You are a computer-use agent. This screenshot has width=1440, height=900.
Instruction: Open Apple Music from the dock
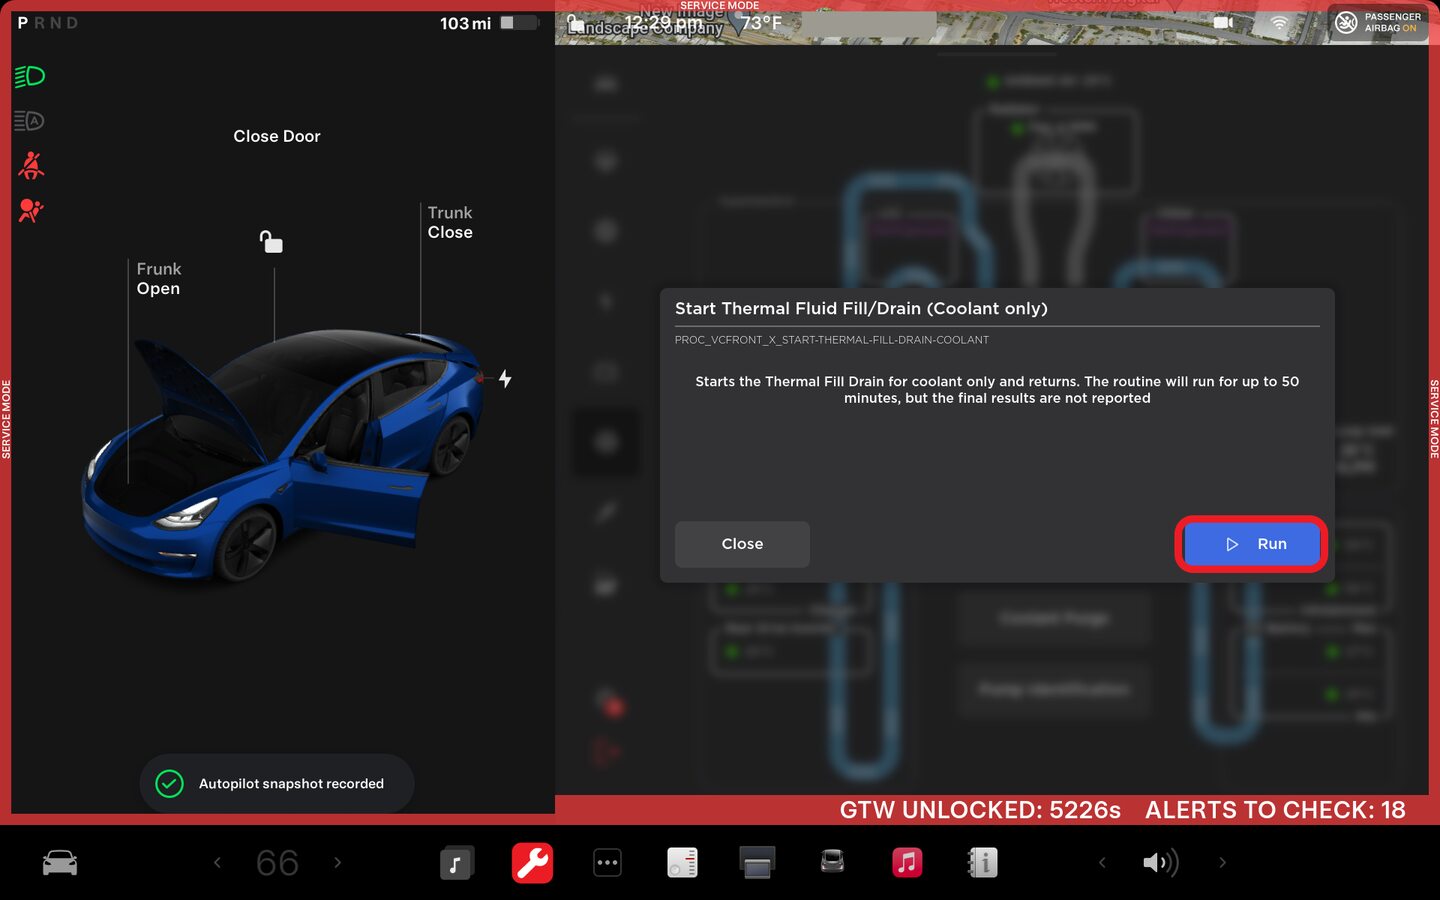(x=906, y=862)
